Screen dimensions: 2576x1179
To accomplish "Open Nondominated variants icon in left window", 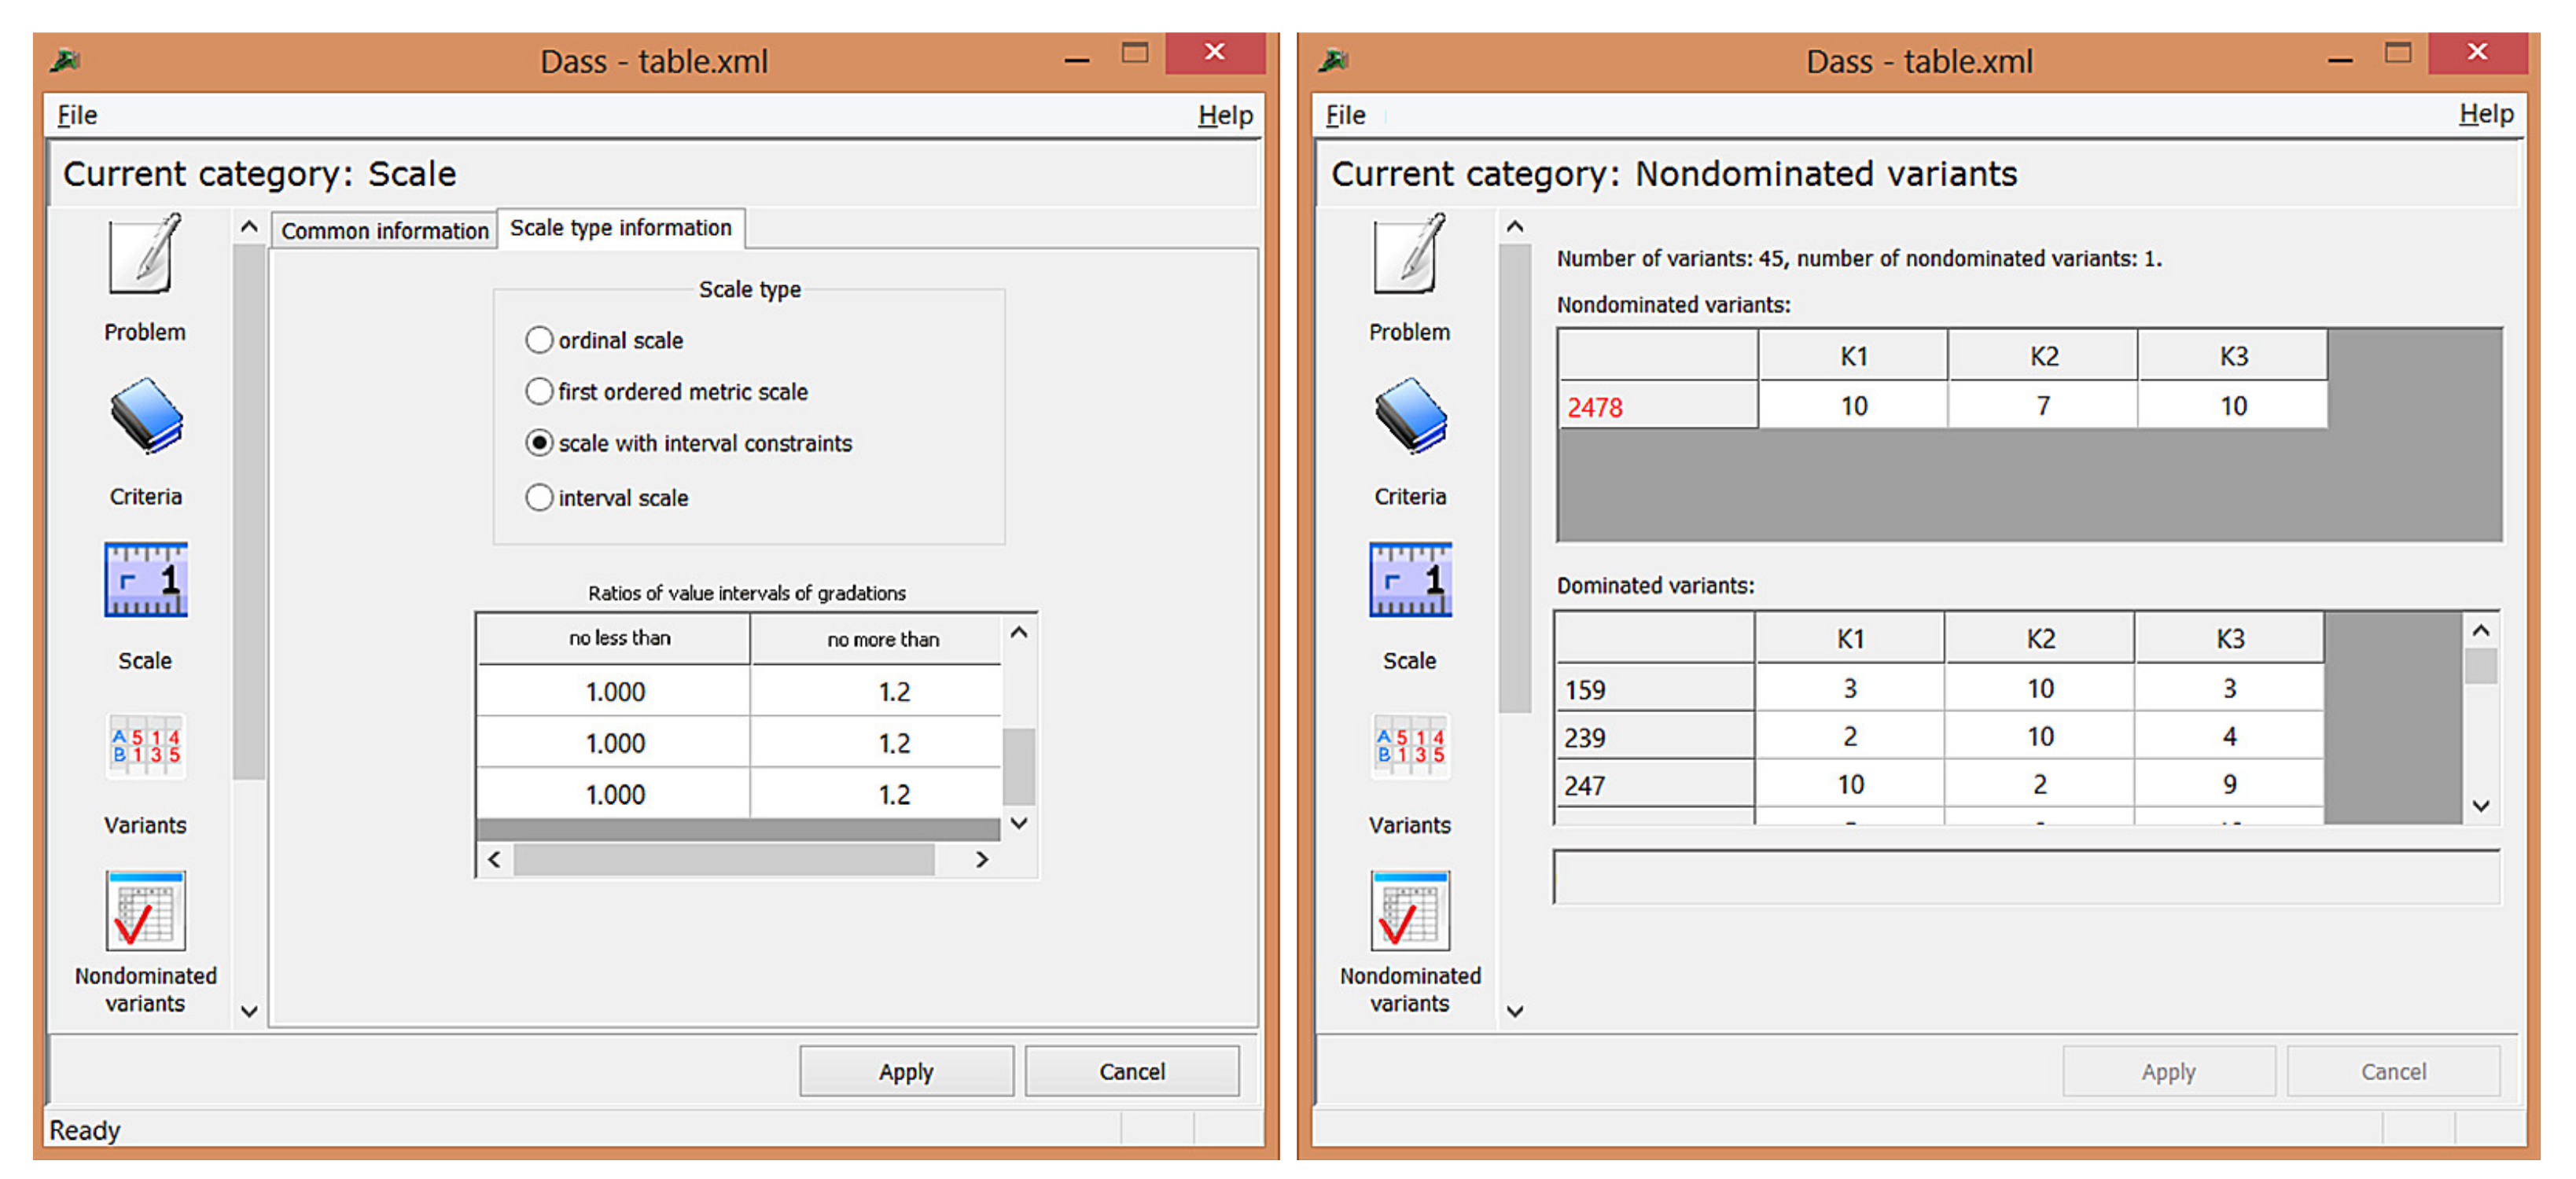I will coord(146,911).
